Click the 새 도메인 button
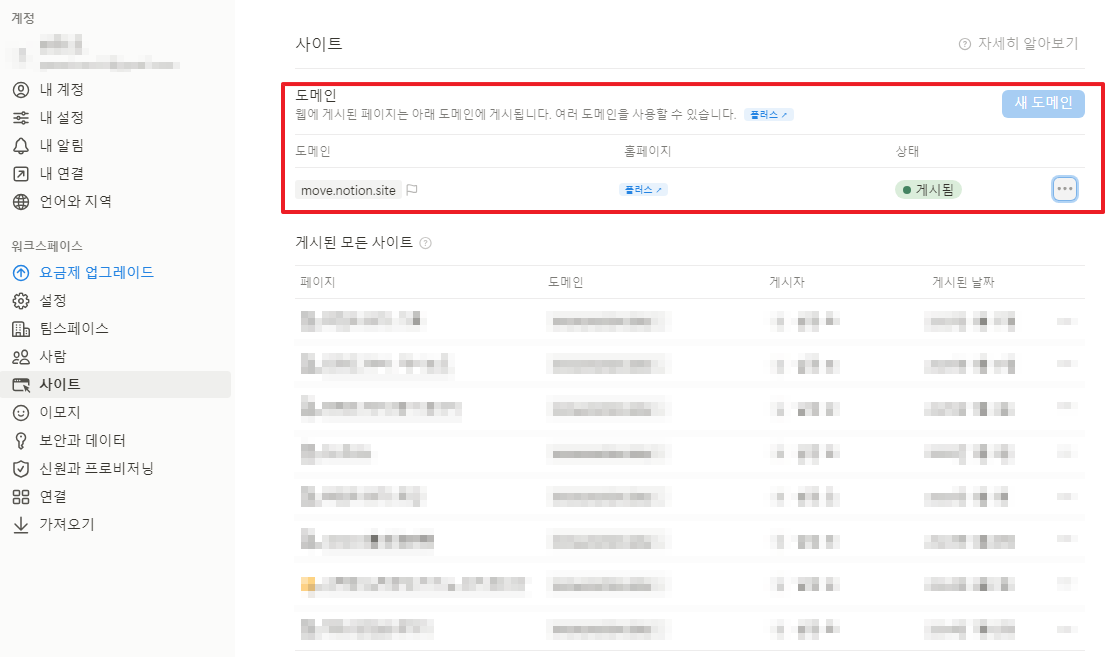 1043,103
